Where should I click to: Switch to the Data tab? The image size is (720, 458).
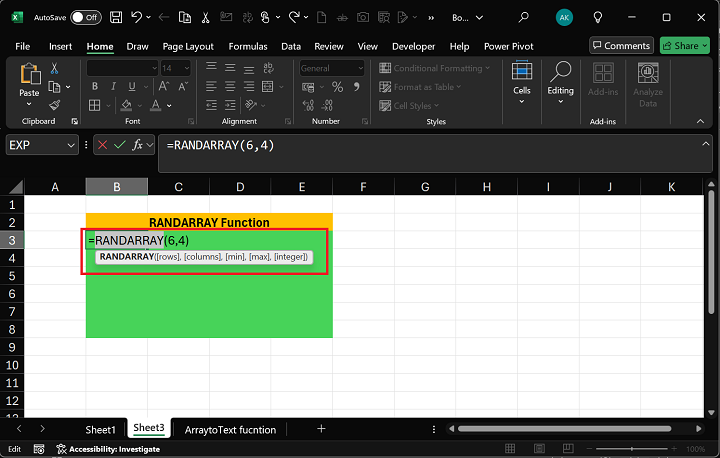point(291,46)
